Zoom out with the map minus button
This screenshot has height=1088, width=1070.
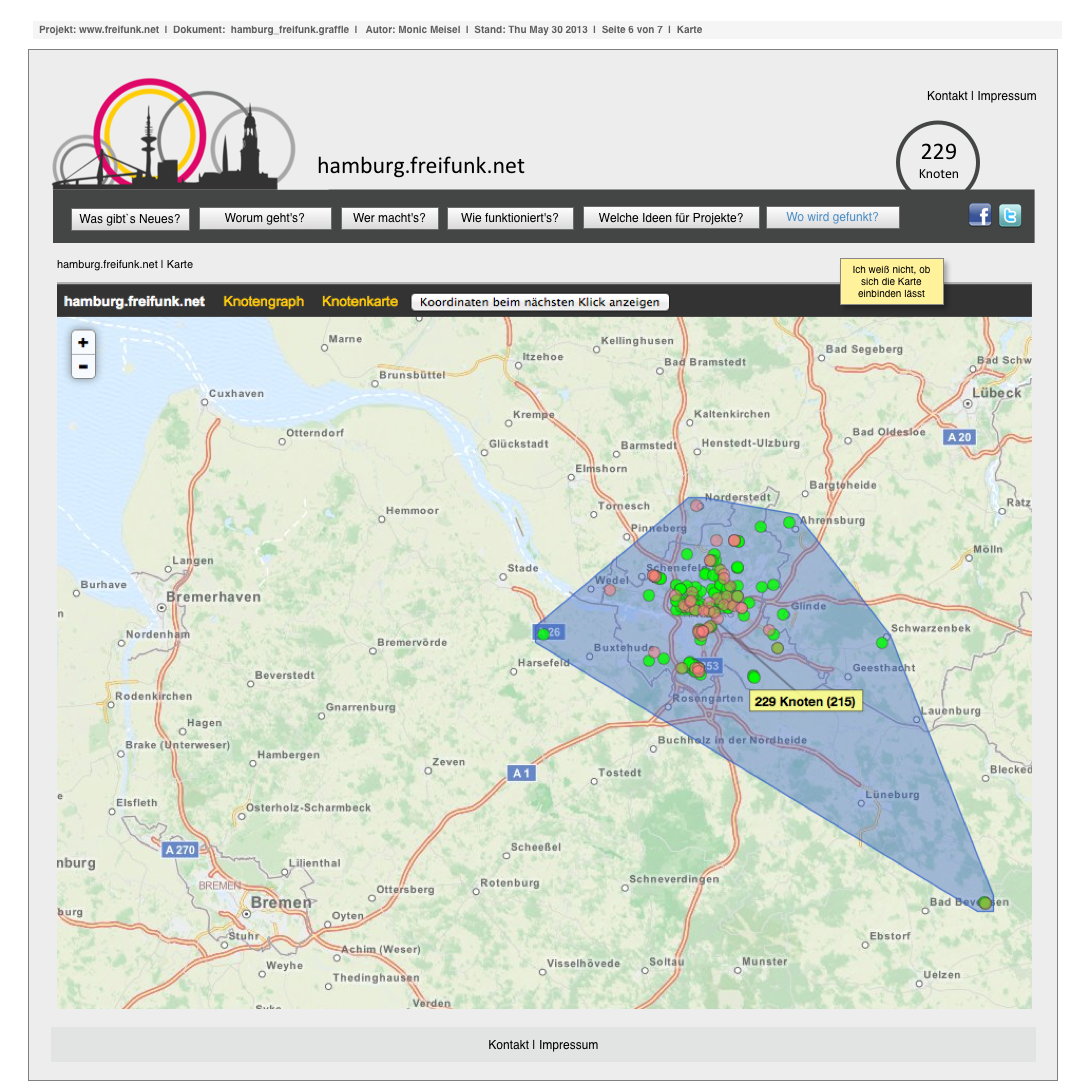click(83, 367)
